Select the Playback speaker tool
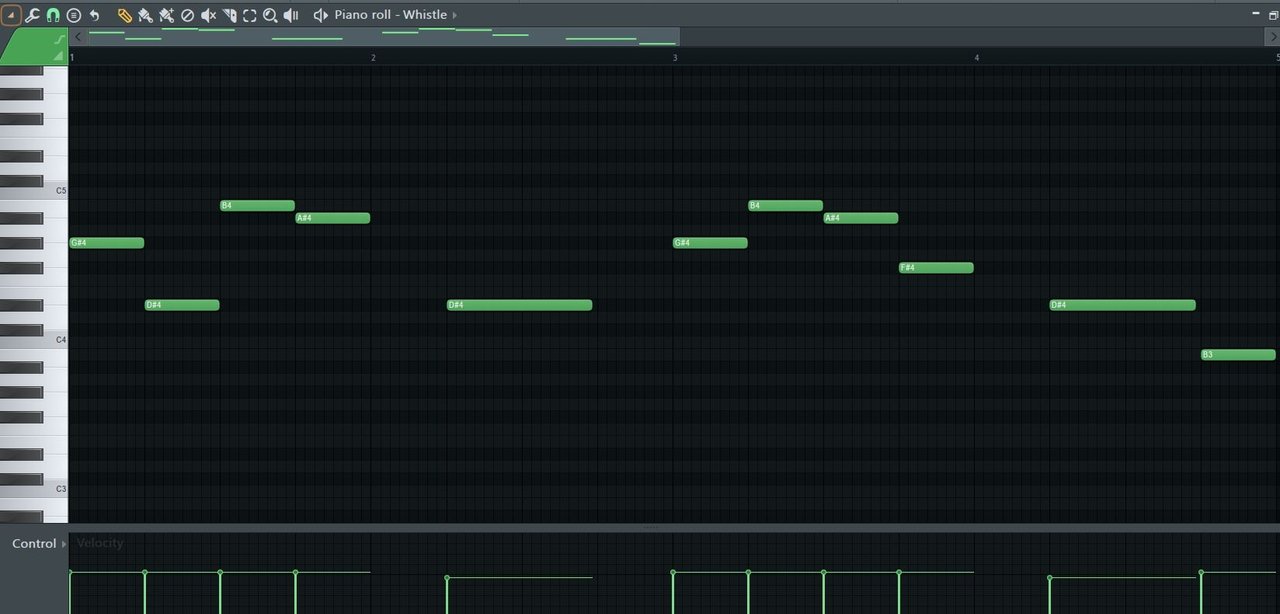 point(291,15)
